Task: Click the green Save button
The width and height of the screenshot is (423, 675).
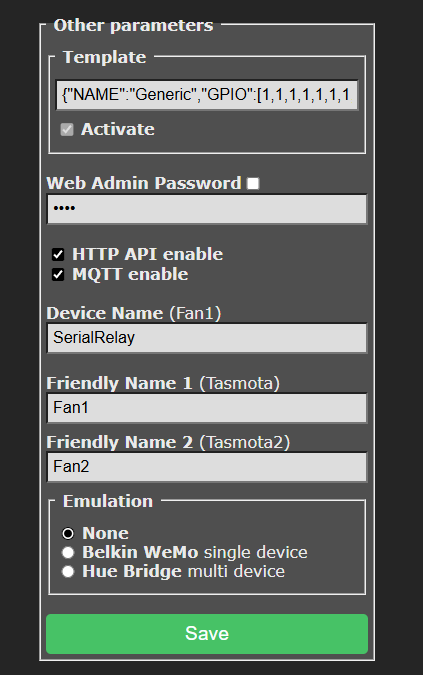Action: (x=207, y=634)
